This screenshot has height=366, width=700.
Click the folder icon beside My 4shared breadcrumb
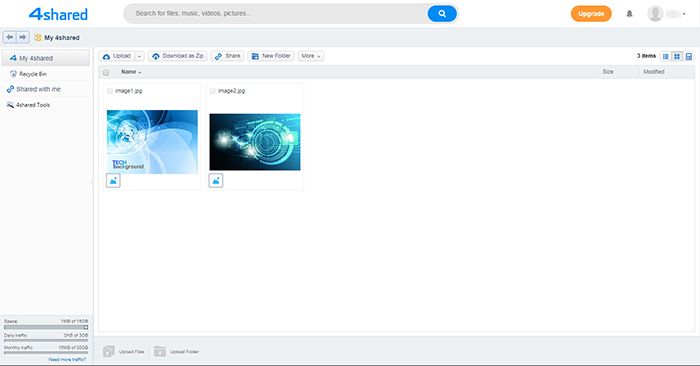coord(38,37)
